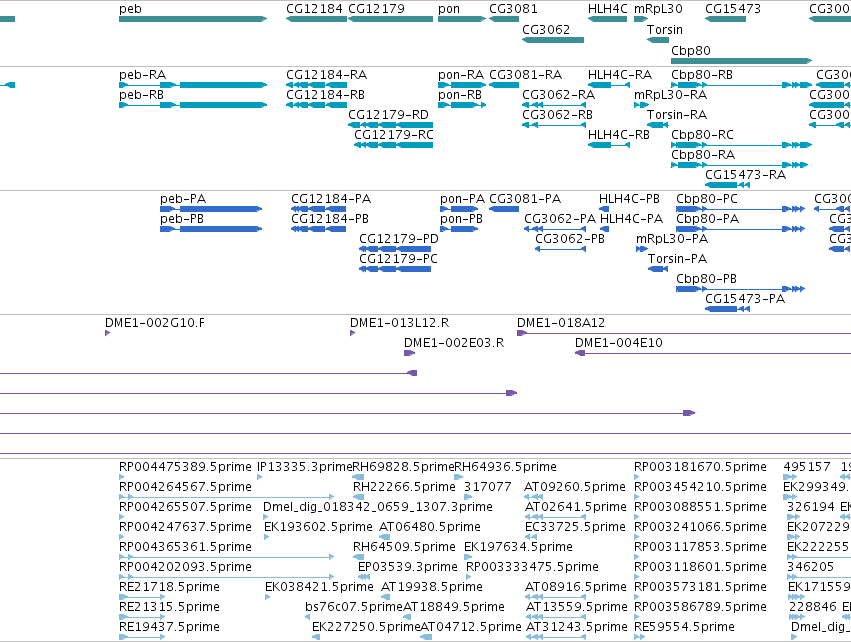Click the CG3081-PA protein label
The width and height of the screenshot is (851, 642).
[525, 199]
